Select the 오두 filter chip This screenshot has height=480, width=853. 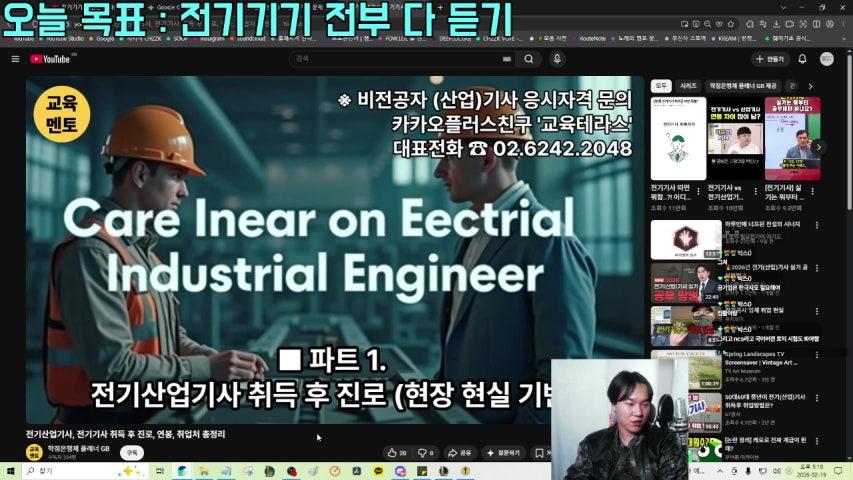point(661,86)
